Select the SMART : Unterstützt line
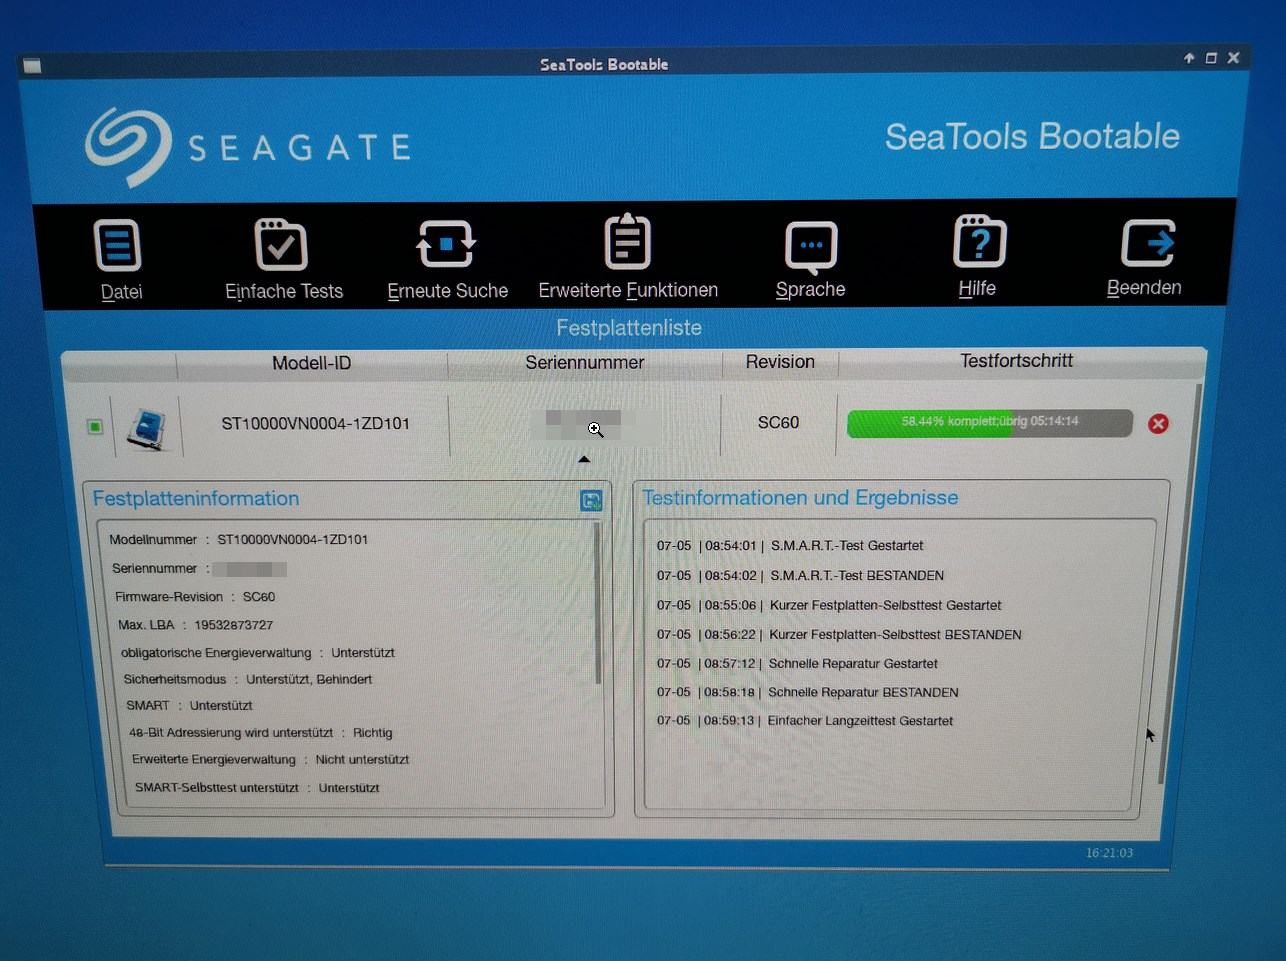The width and height of the screenshot is (1286, 961). [189, 706]
